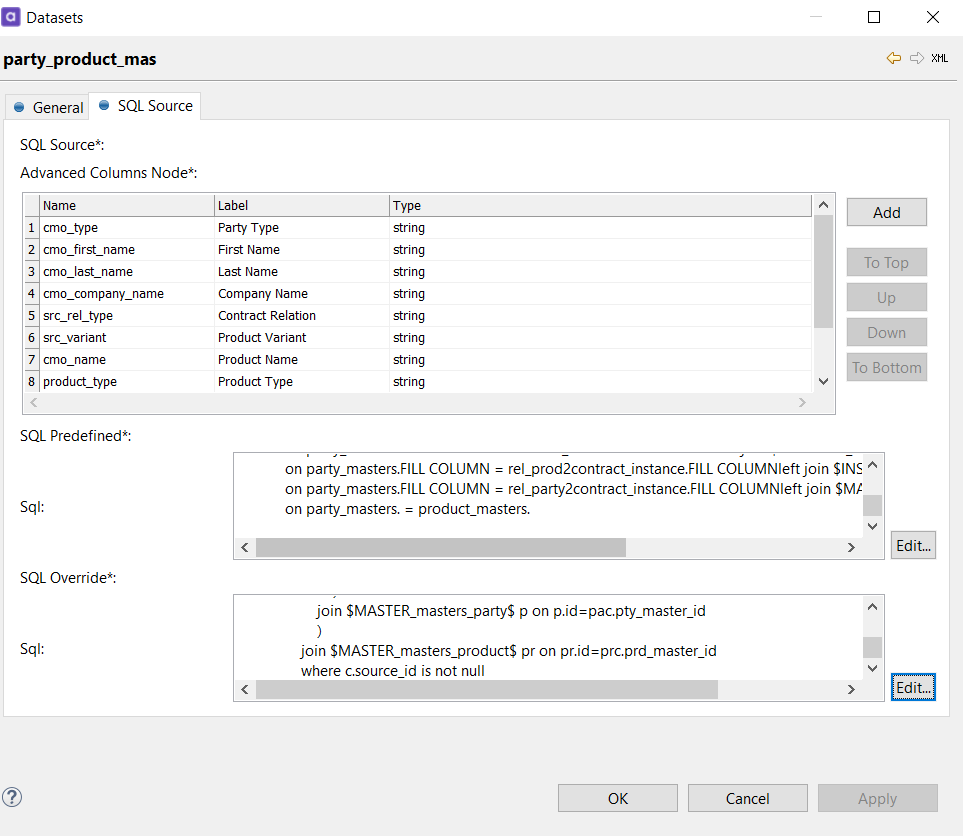Click the help question mark icon
The height and width of the screenshot is (836, 963).
coord(11,797)
